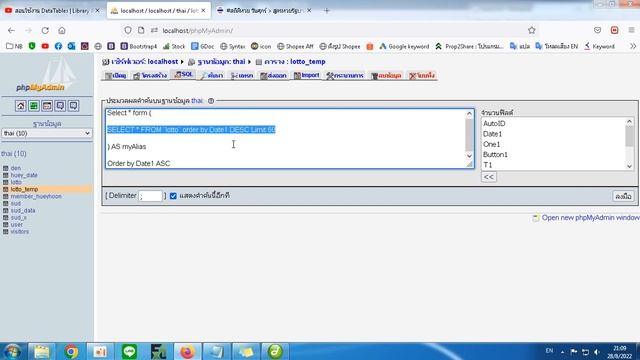Go back using browser back arrow
Image resolution: width=640 pixels, height=360 pixels.
click(11, 31)
